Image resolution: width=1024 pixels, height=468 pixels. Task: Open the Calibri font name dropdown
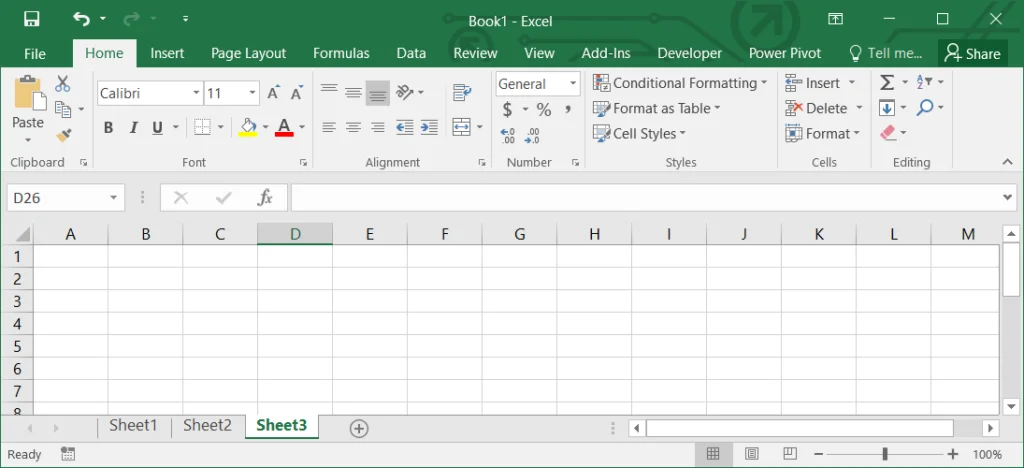pyautogui.click(x=196, y=93)
